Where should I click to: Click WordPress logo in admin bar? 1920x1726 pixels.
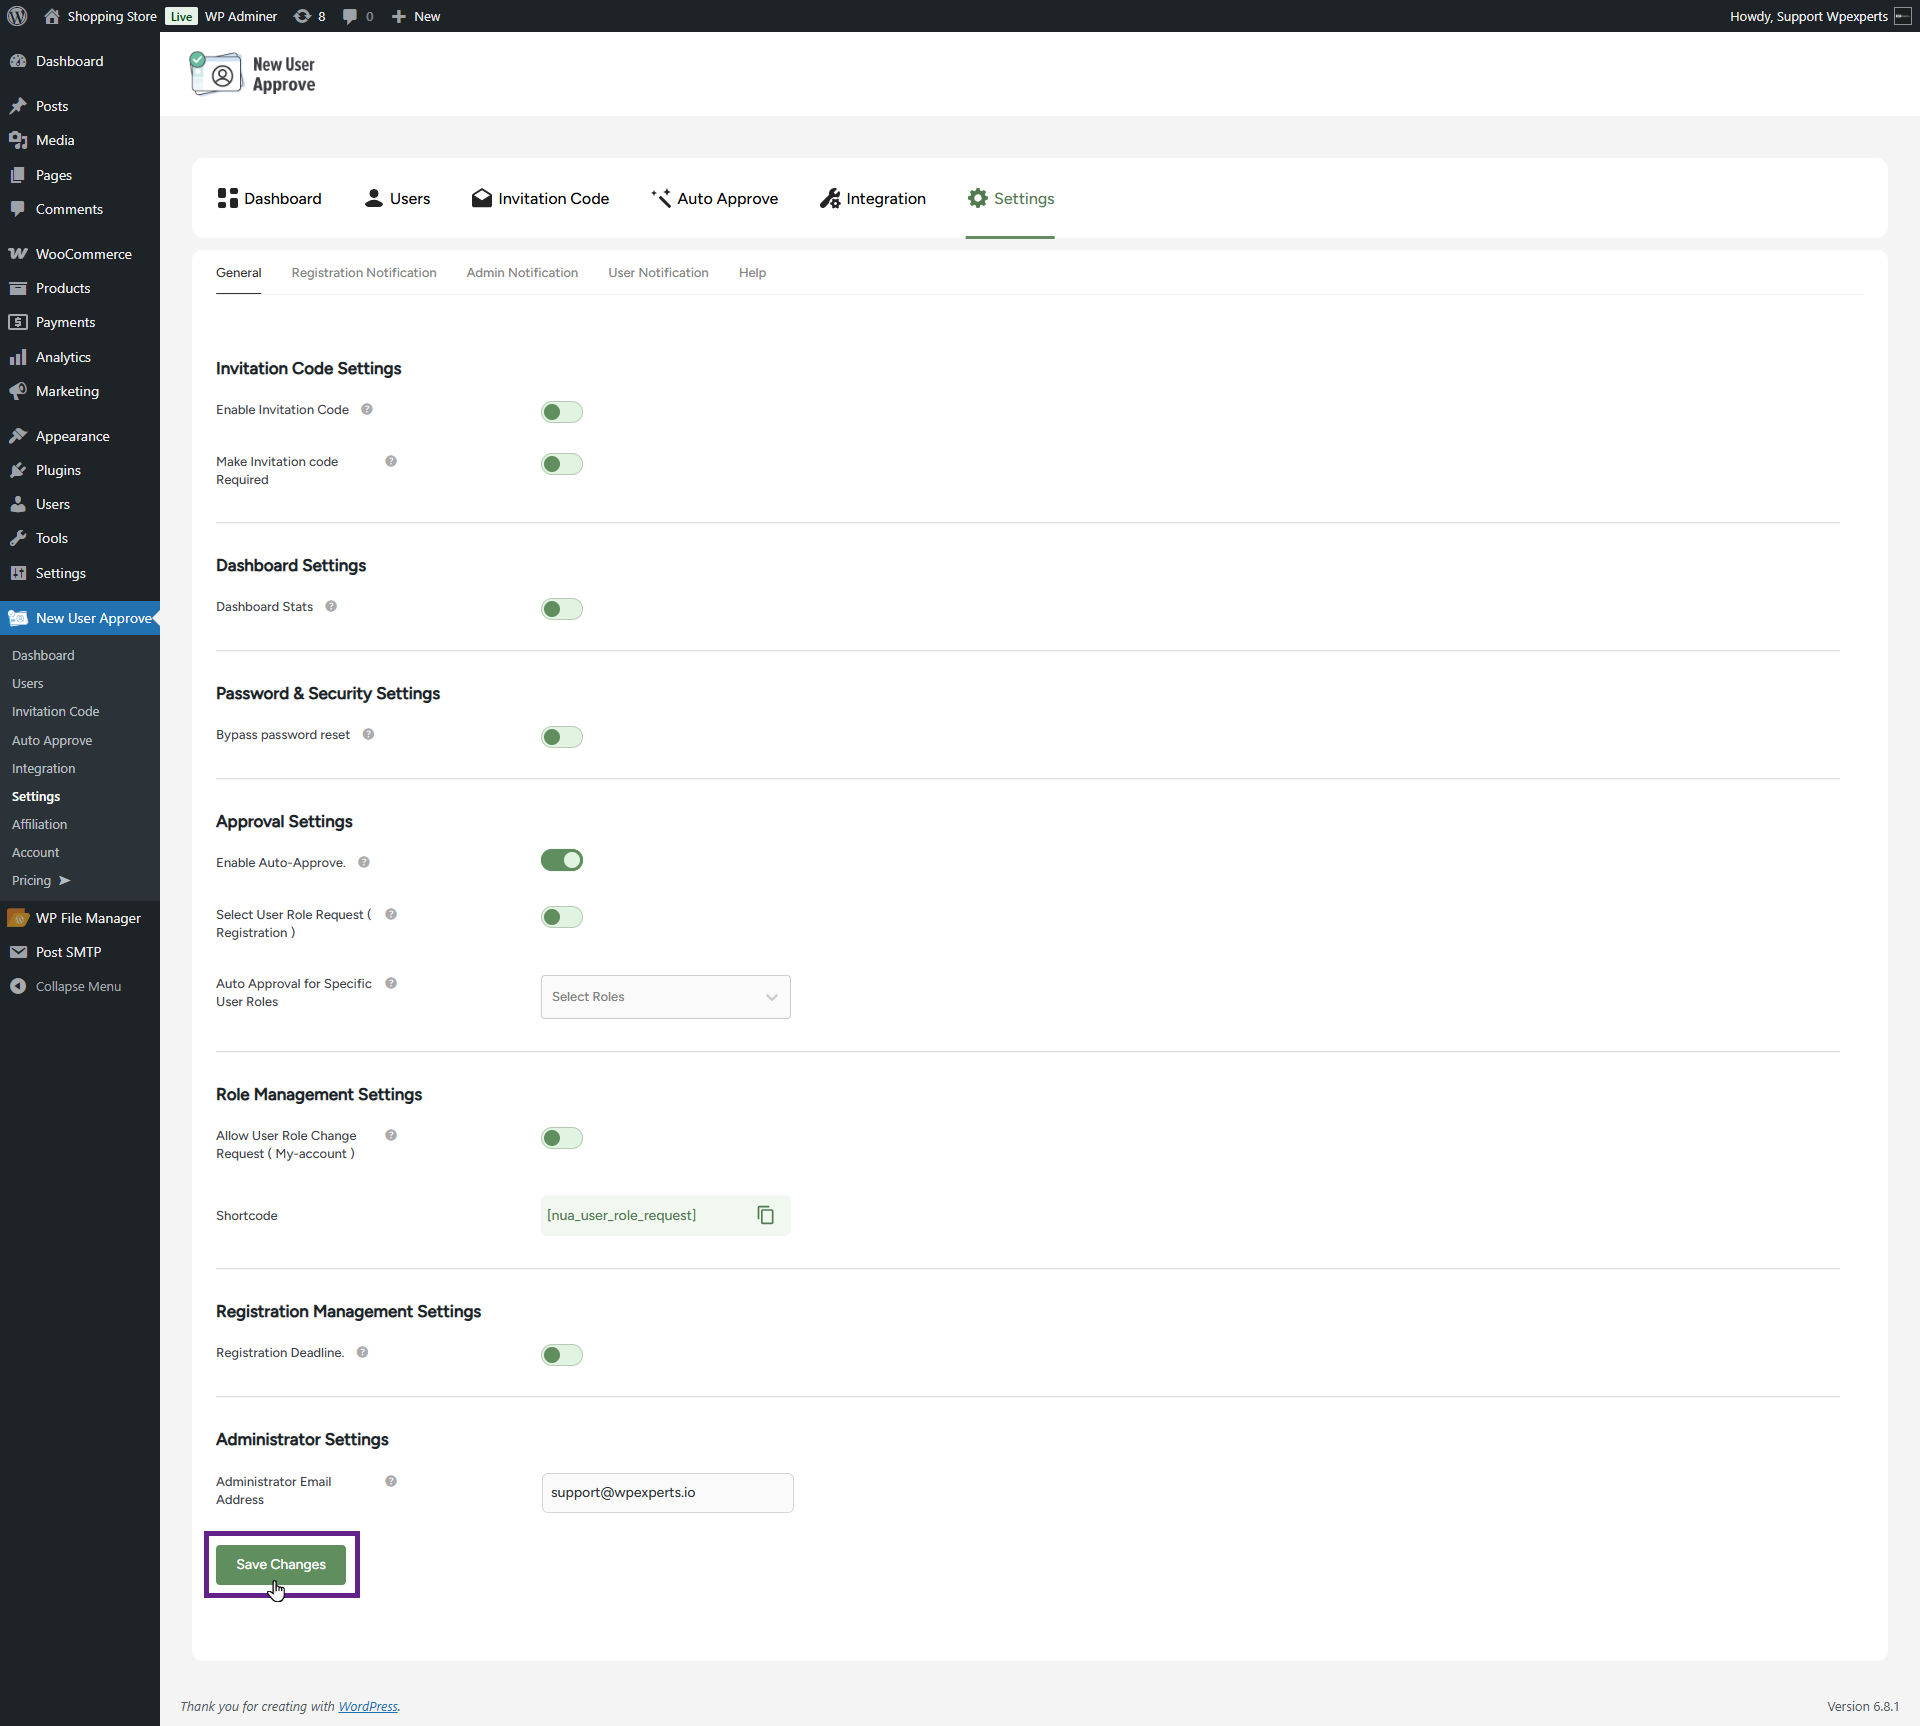point(17,16)
